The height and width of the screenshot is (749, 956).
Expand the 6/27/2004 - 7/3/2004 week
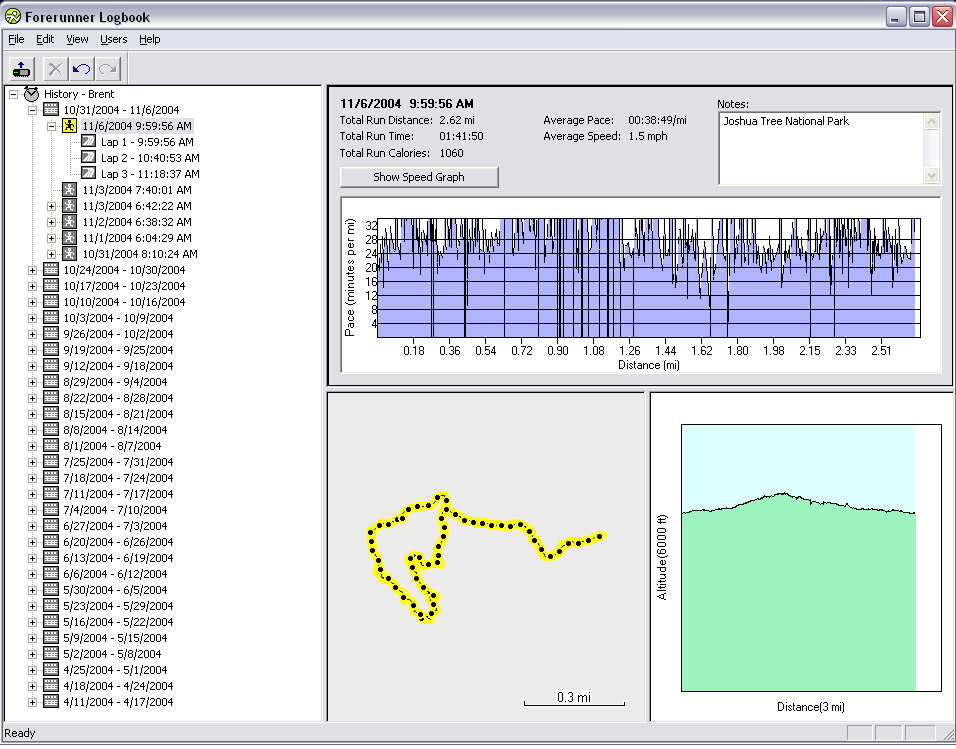[x=32, y=526]
